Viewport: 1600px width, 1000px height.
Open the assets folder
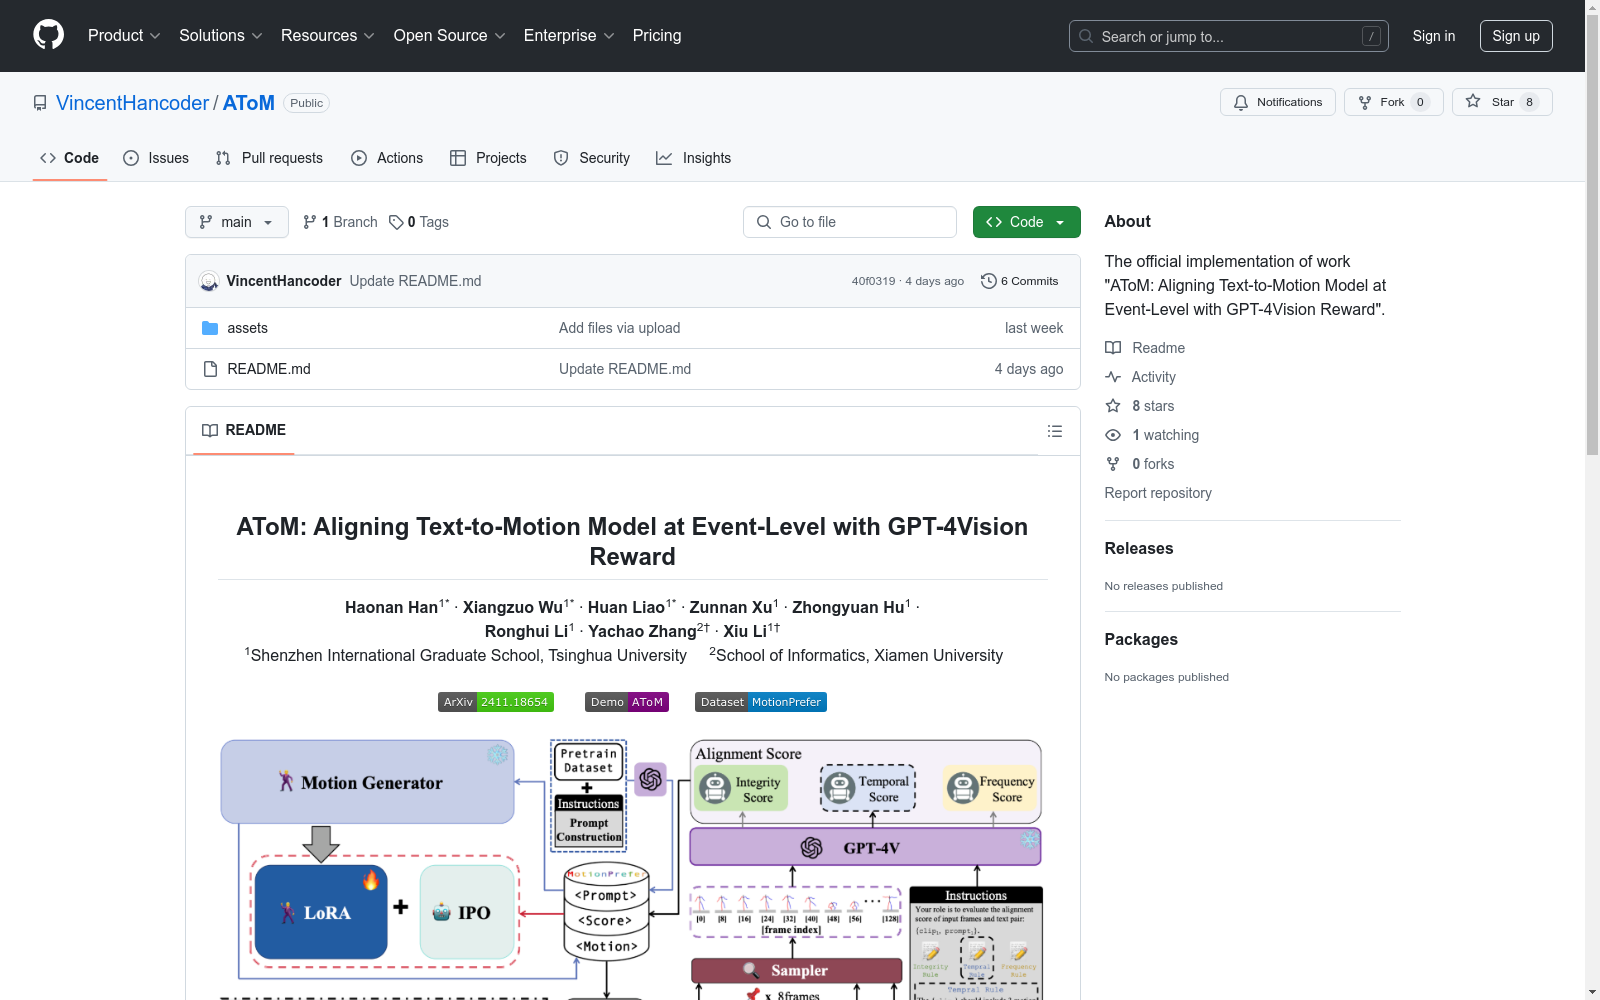point(247,328)
